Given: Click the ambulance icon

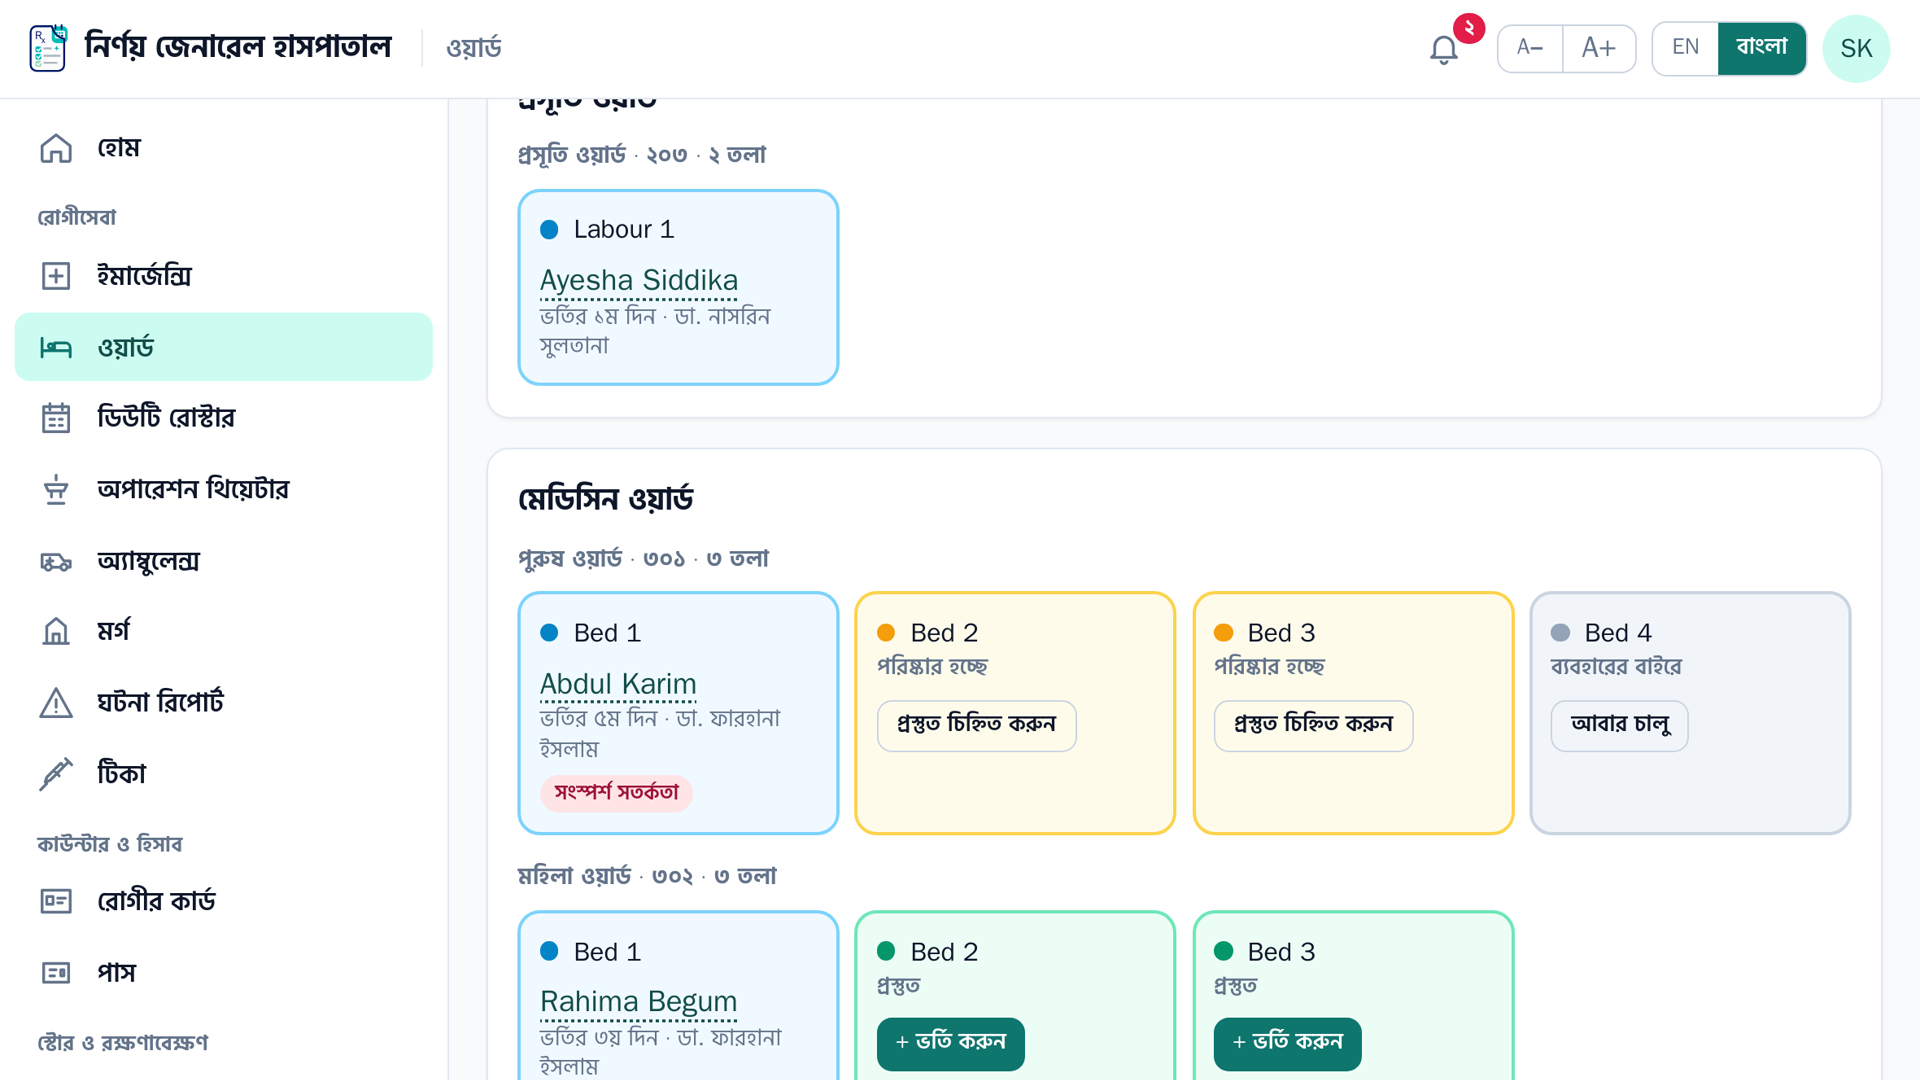Looking at the screenshot, I should click(x=56, y=561).
